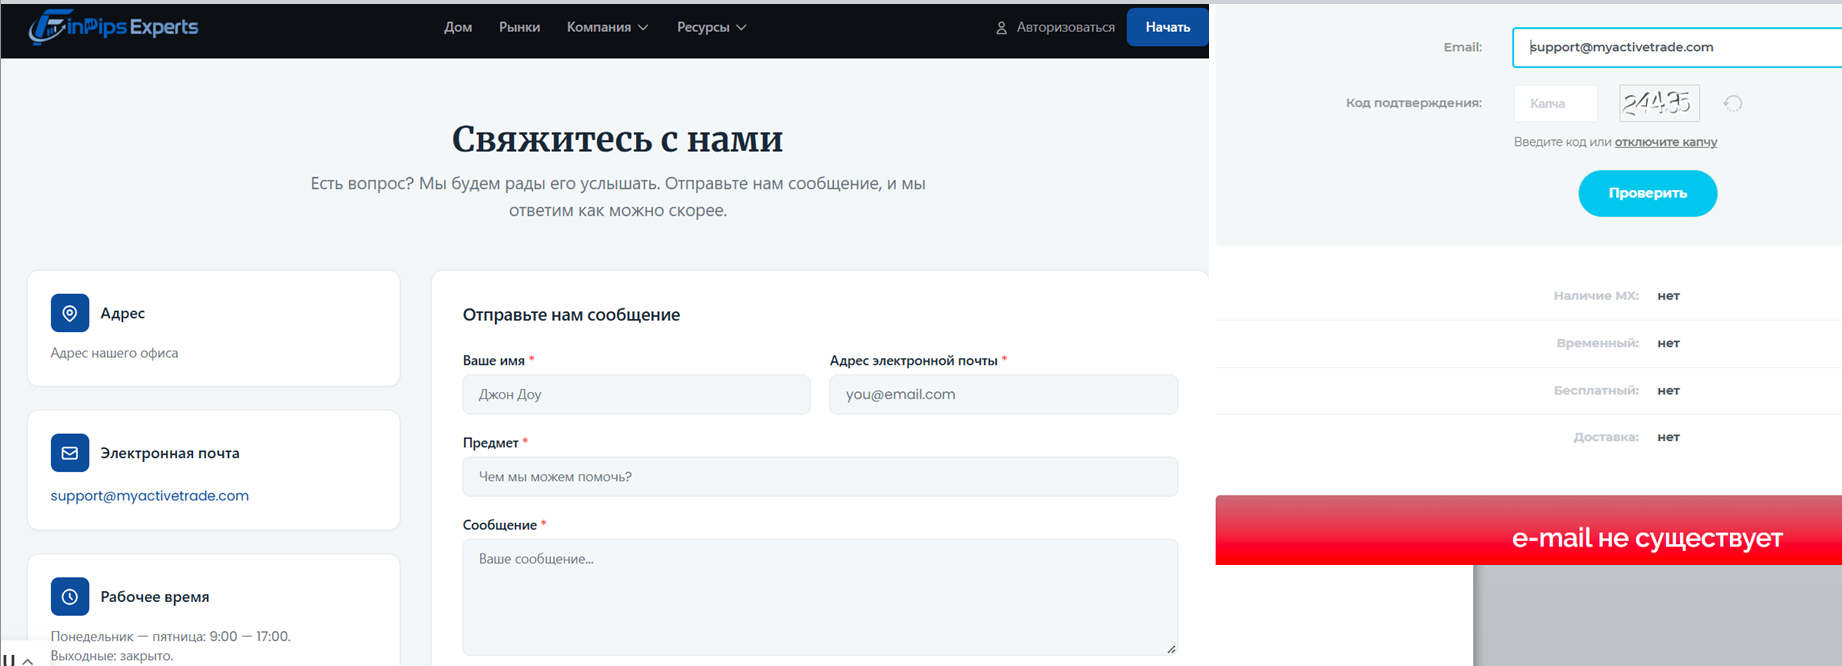Click the user icon beside Авторизоваться

click(1001, 28)
